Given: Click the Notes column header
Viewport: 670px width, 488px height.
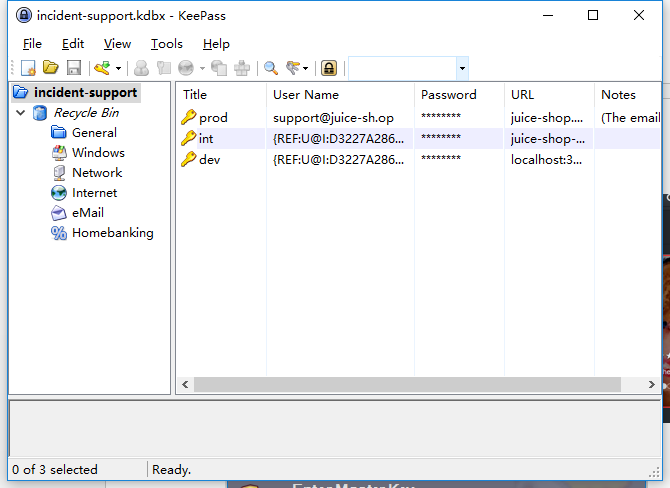Looking at the screenshot, I should point(627,94).
